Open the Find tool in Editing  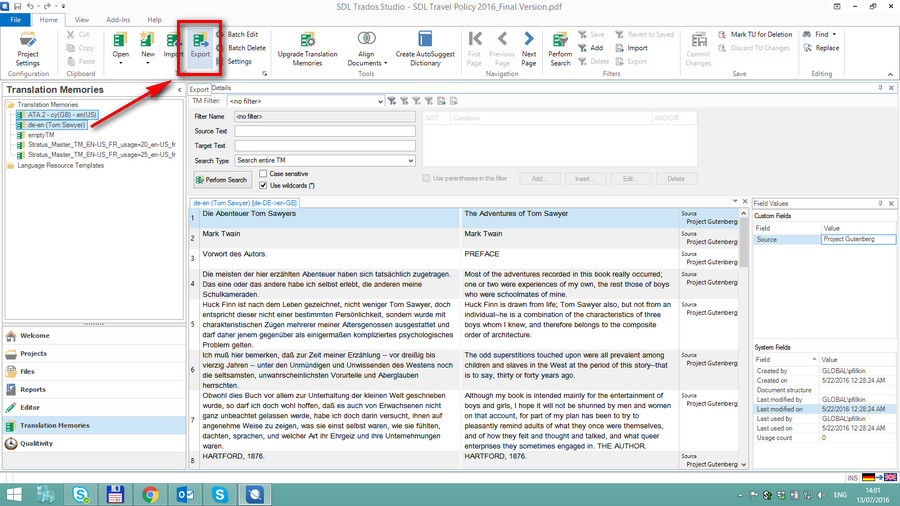tap(820, 34)
